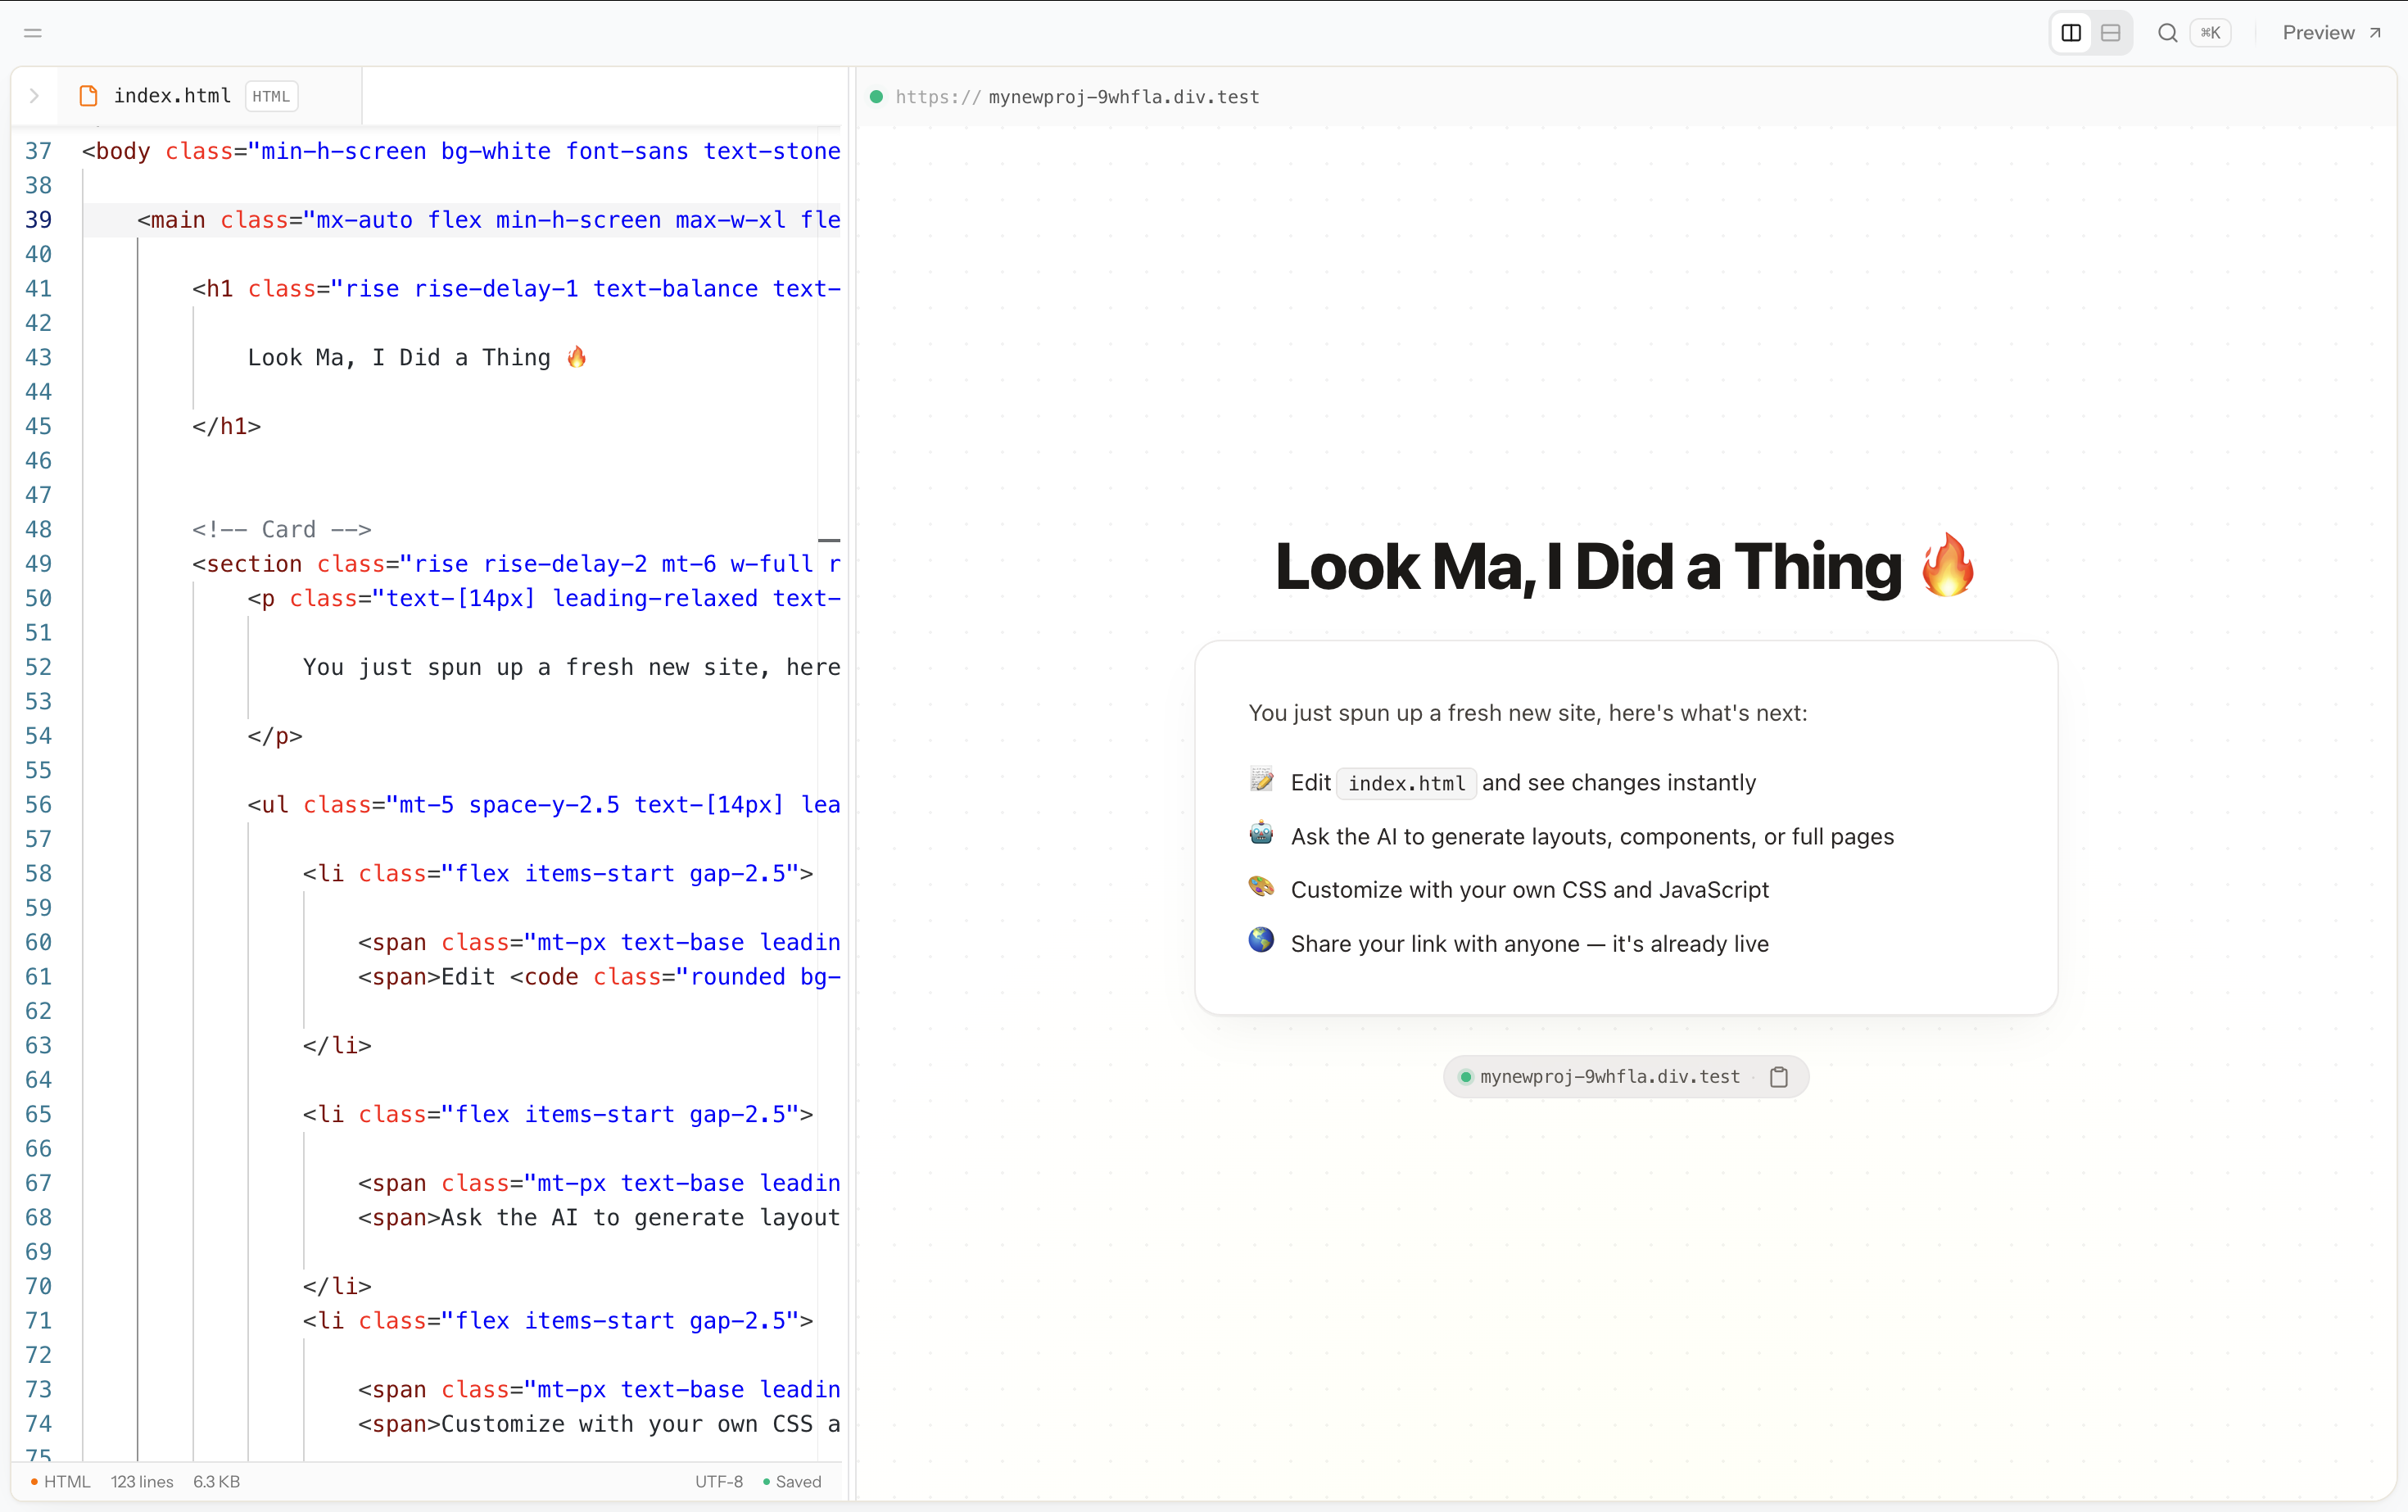
Task: Click the index.html code chip in preview
Action: [x=1406, y=783]
